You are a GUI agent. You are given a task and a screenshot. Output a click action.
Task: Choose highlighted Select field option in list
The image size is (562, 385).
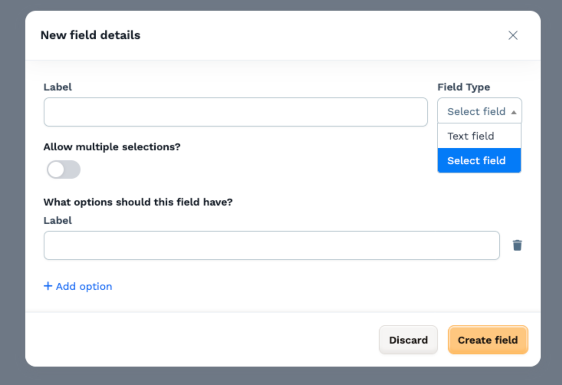tap(479, 161)
